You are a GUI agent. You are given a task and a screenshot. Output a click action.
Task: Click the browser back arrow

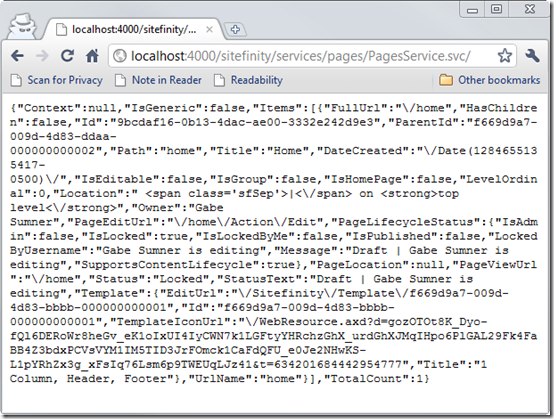pos(17,56)
